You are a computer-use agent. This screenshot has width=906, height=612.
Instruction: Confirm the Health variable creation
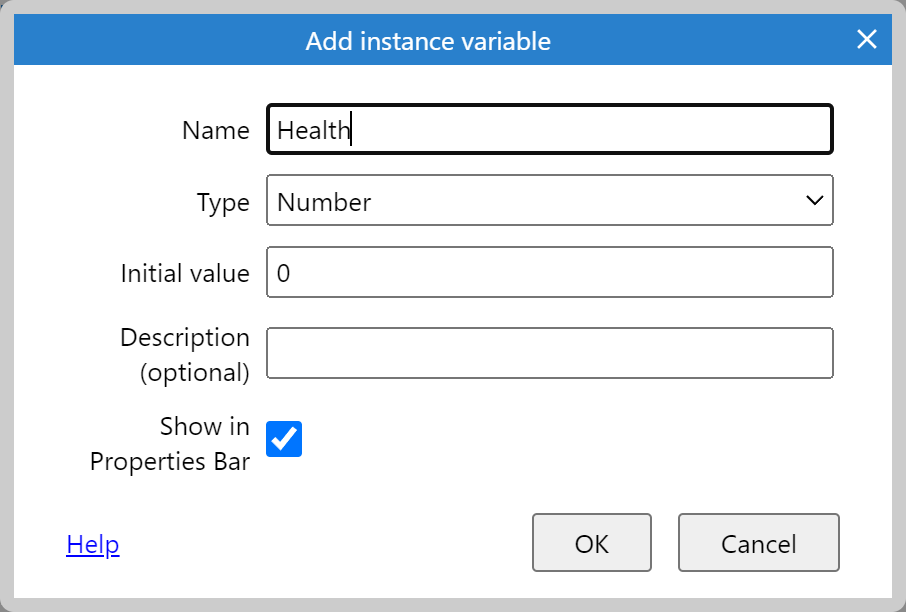click(x=591, y=542)
